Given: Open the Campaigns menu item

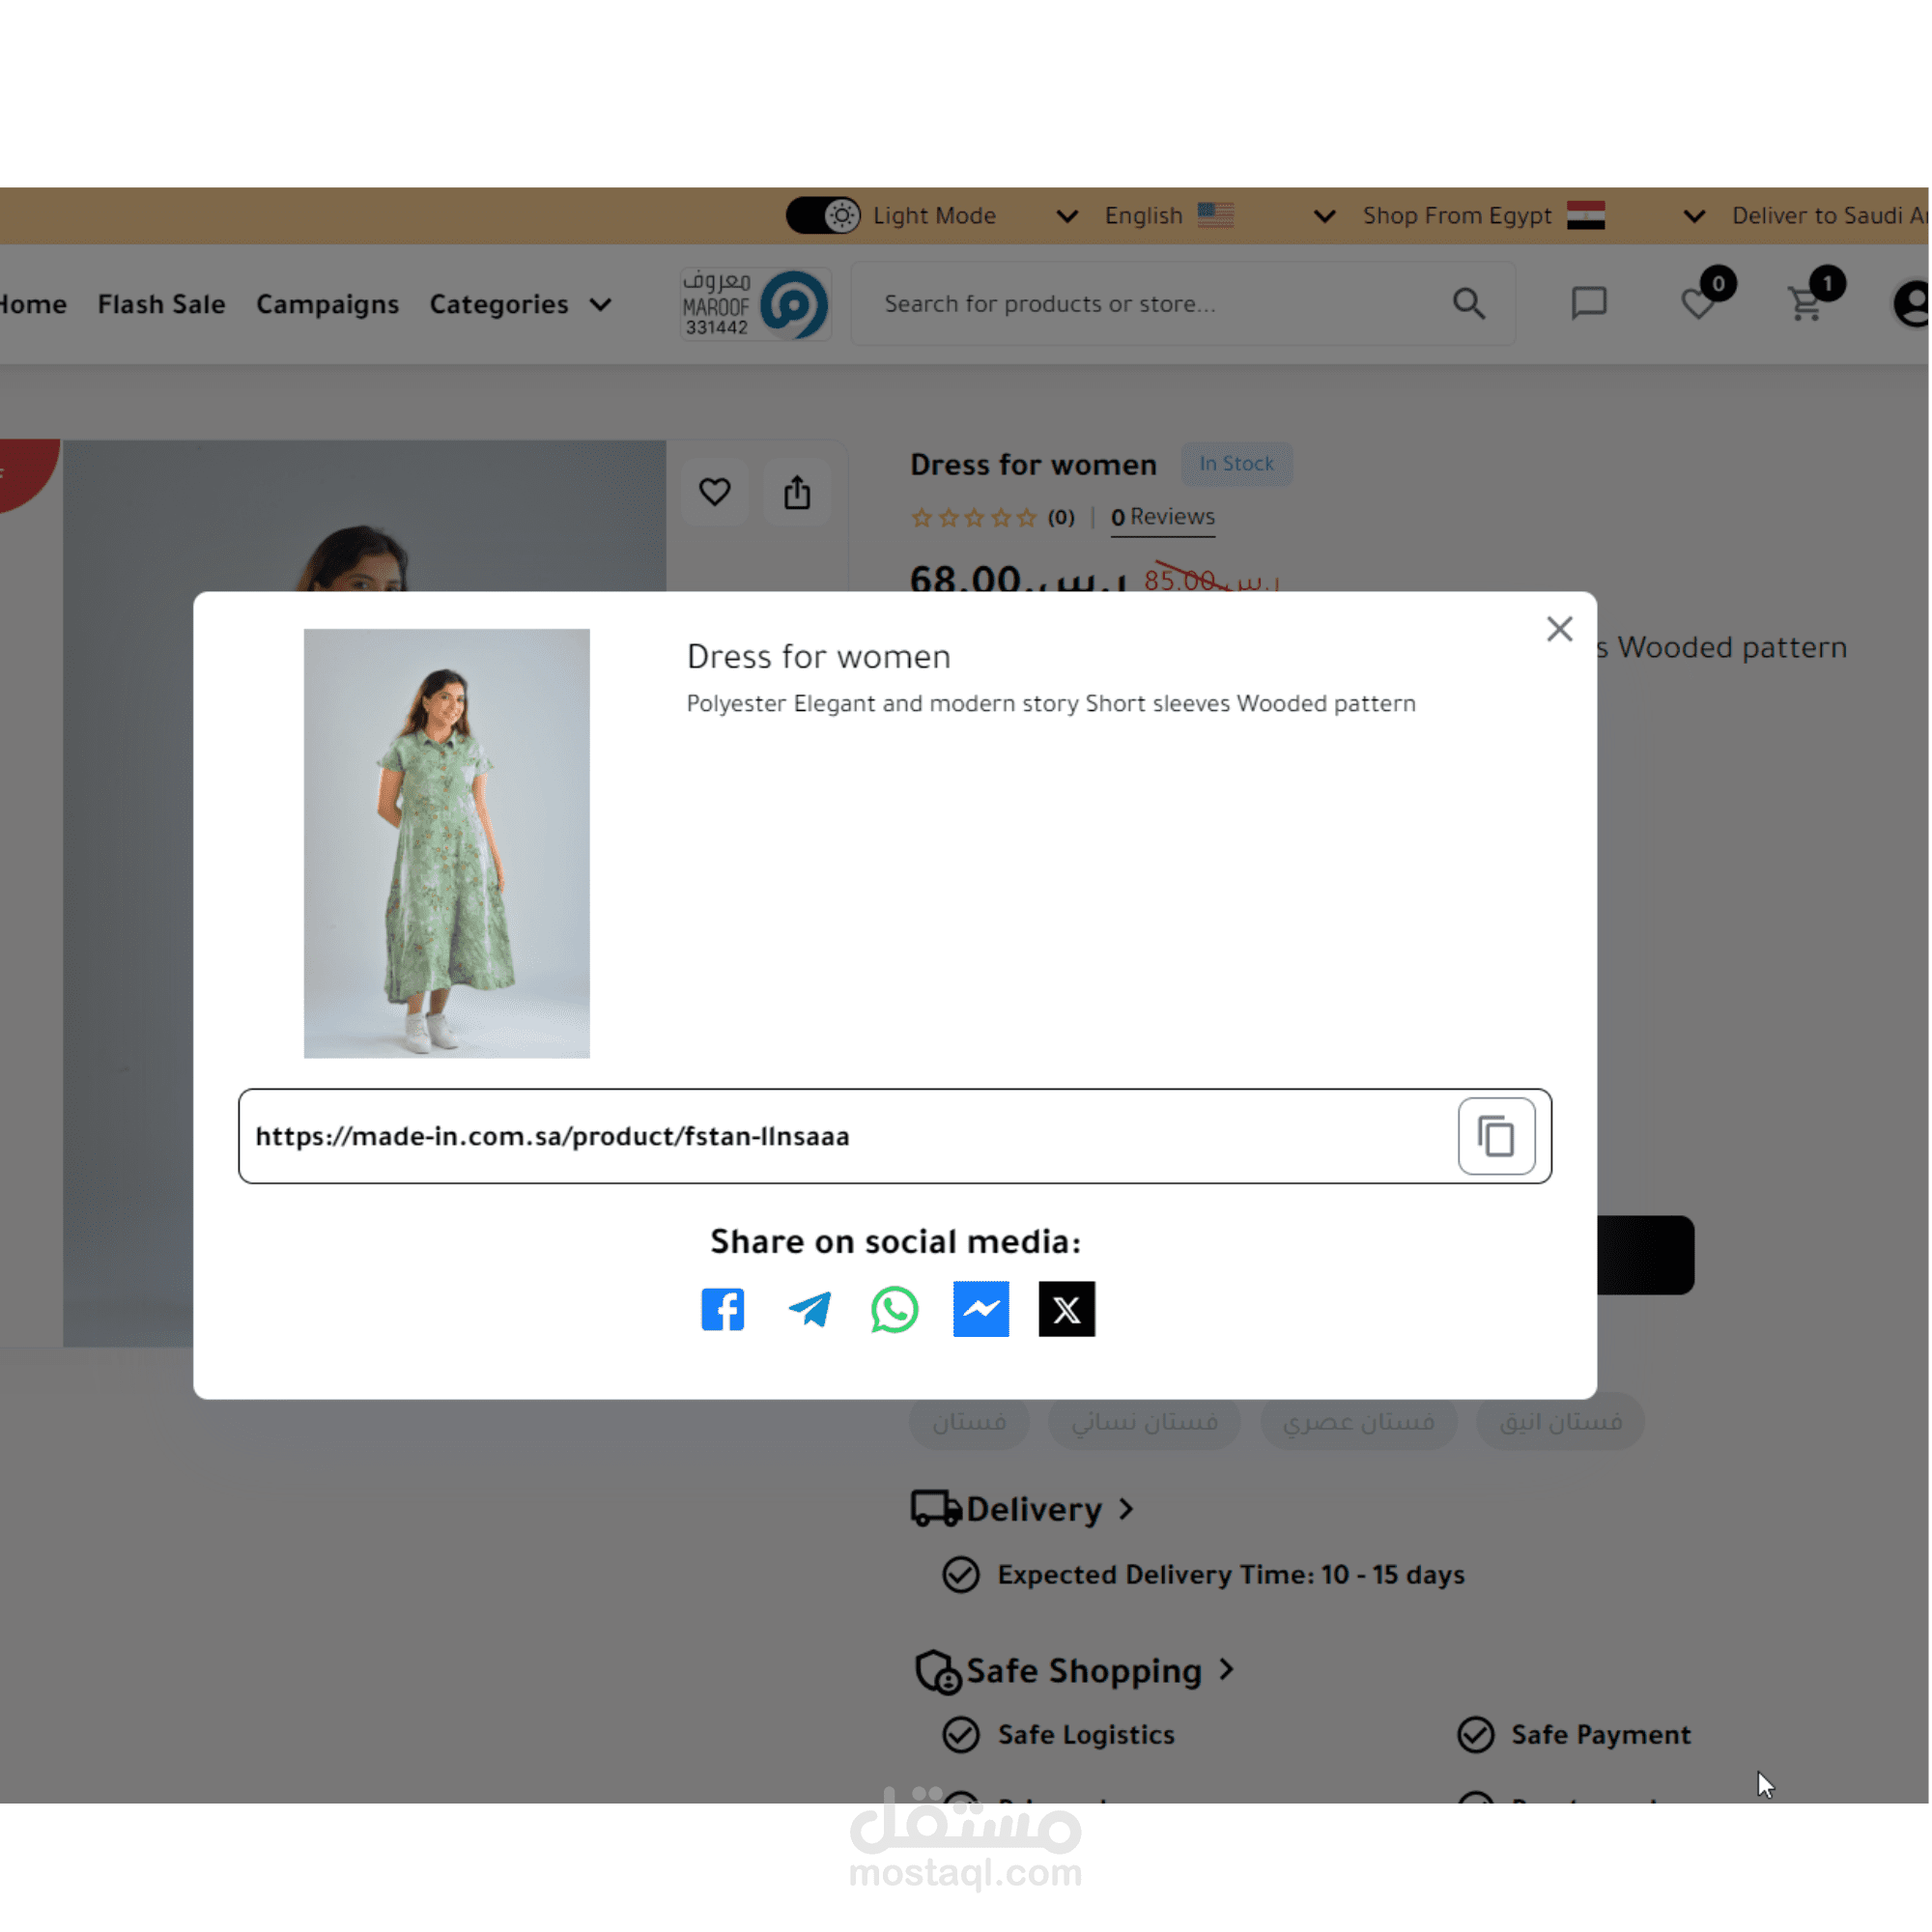Looking at the screenshot, I should [x=327, y=304].
